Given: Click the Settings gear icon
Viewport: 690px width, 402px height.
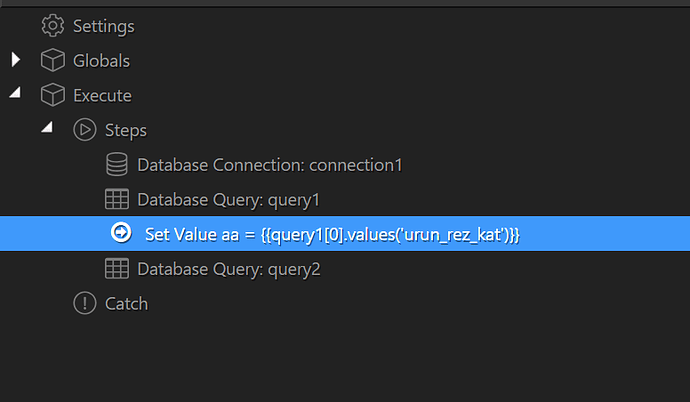Looking at the screenshot, I should [52, 26].
